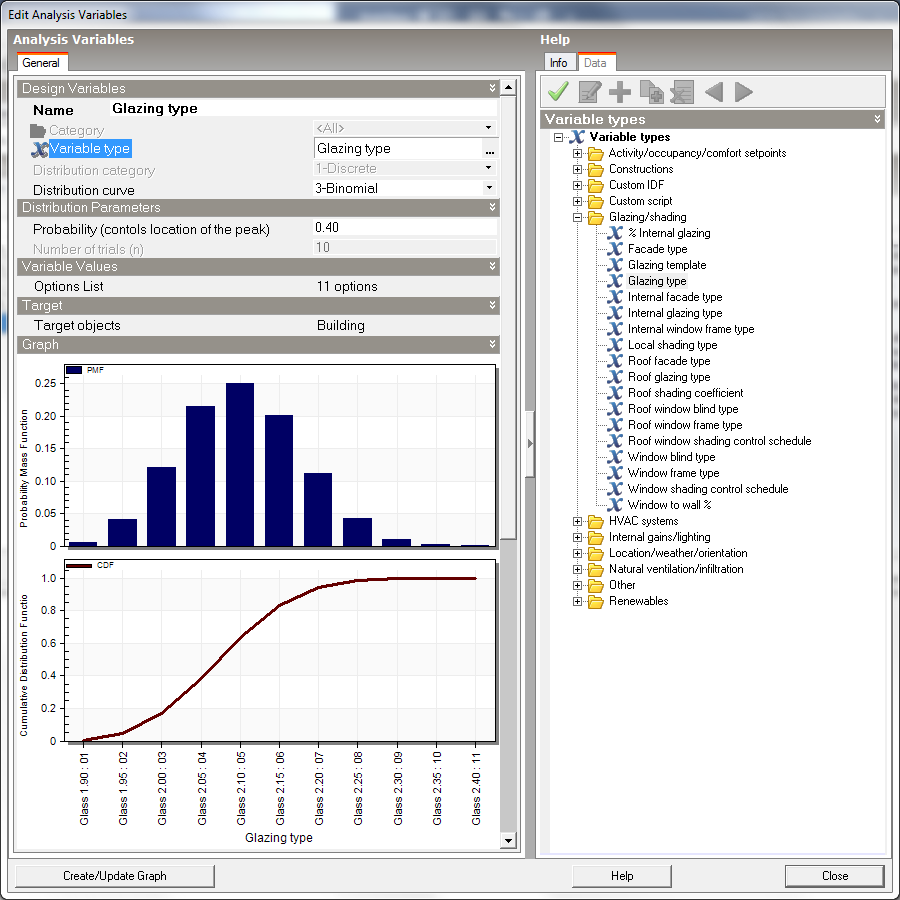Switch to the Info tab
The image size is (900, 900).
[558, 63]
